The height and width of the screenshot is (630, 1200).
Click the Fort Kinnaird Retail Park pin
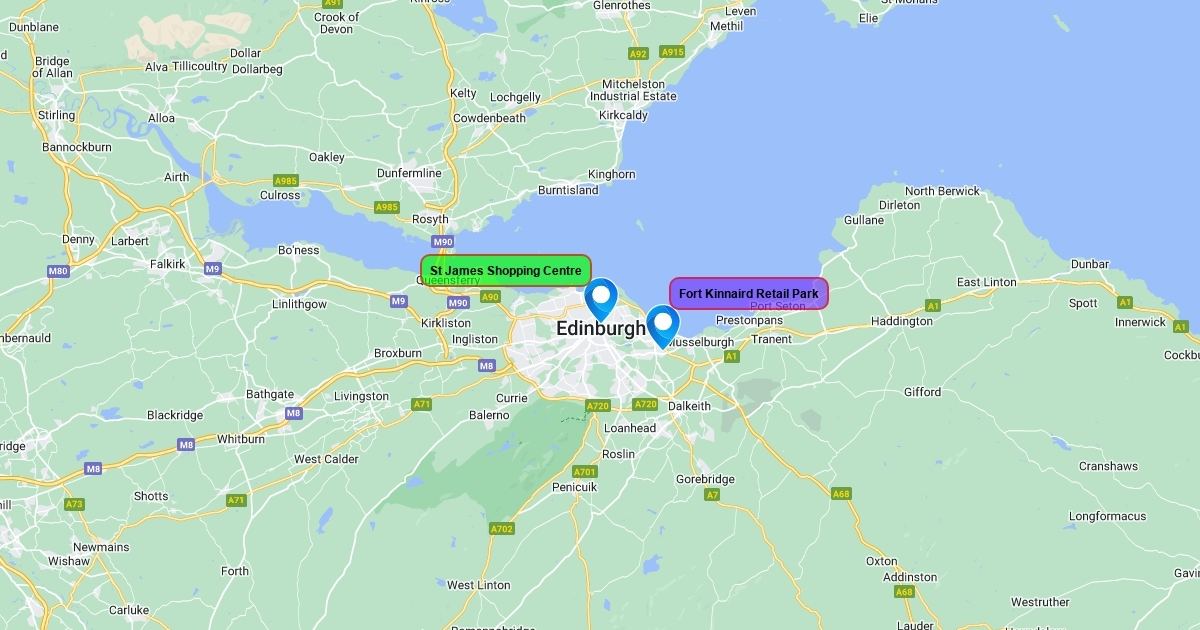point(662,327)
